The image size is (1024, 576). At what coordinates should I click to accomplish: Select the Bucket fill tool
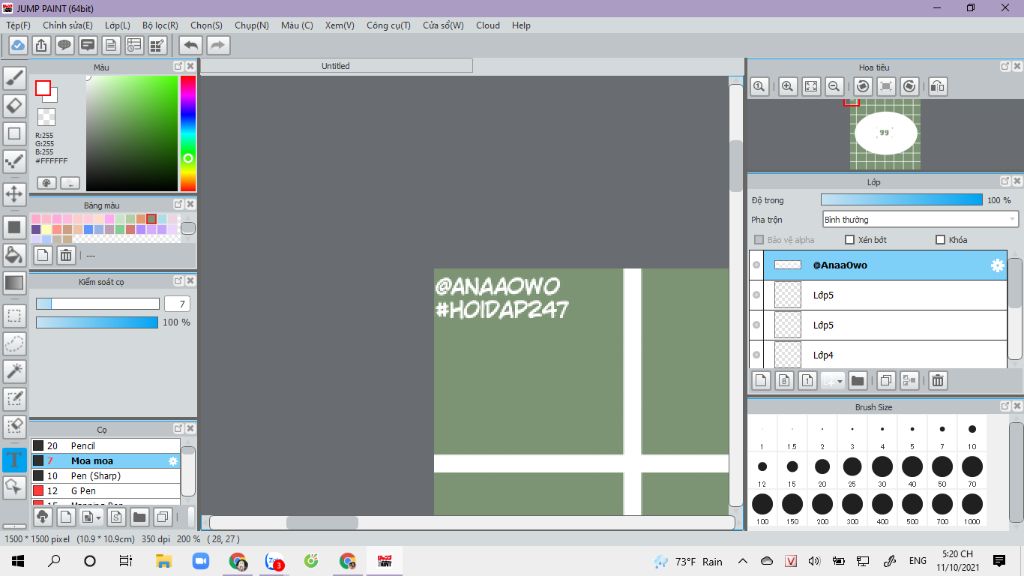coord(14,255)
